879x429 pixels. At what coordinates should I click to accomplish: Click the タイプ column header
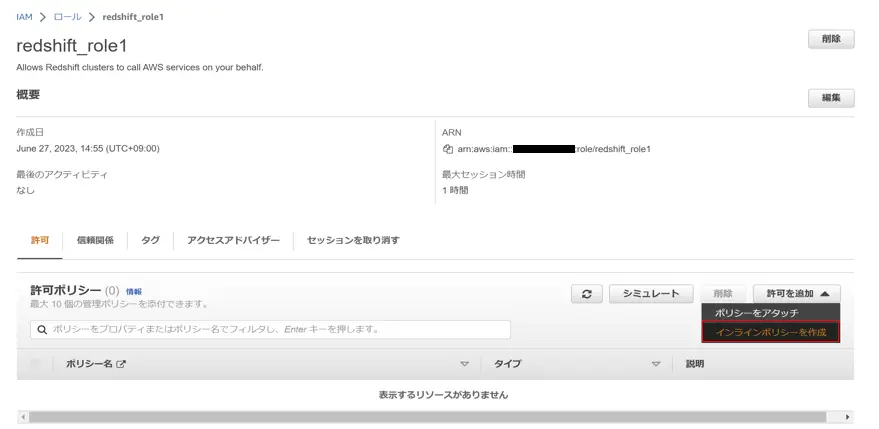click(507, 364)
